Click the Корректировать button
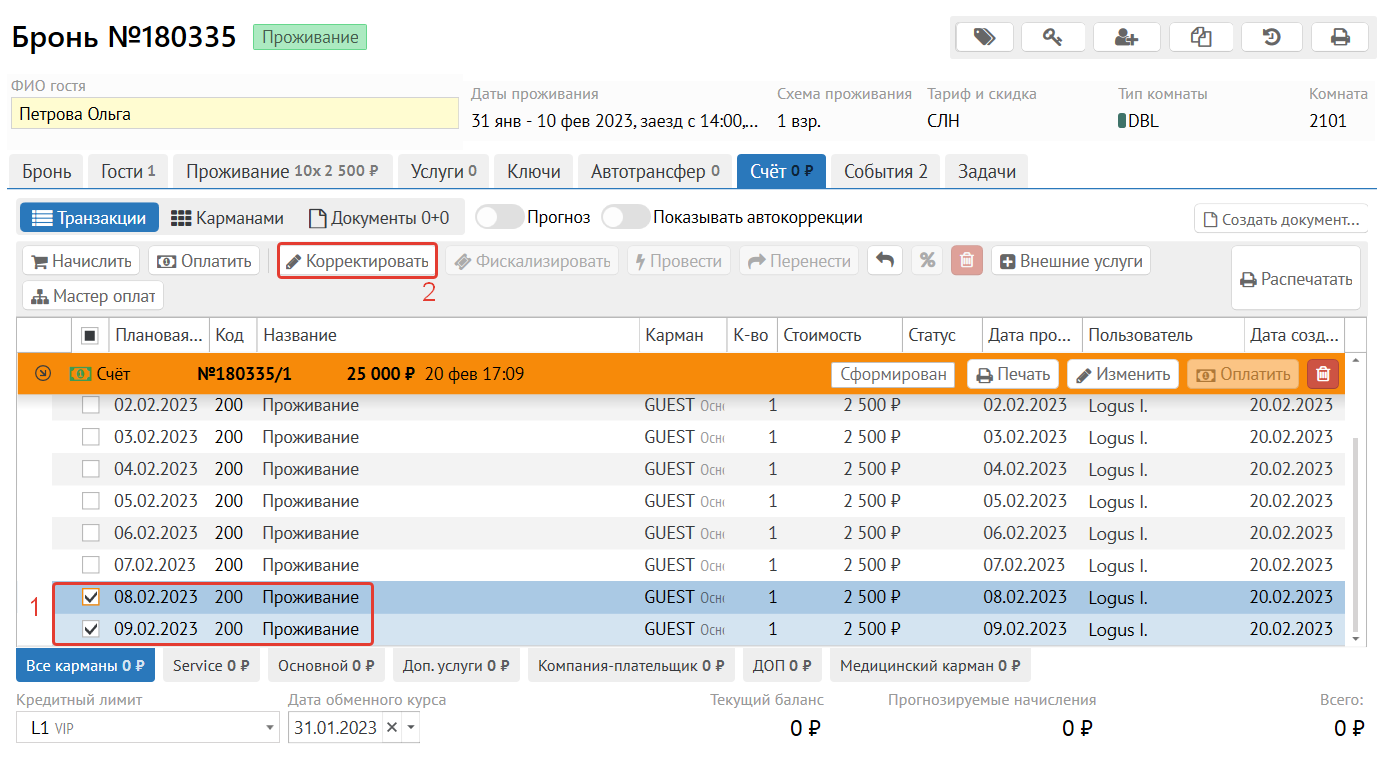The width and height of the screenshot is (1377, 765). tap(357, 261)
